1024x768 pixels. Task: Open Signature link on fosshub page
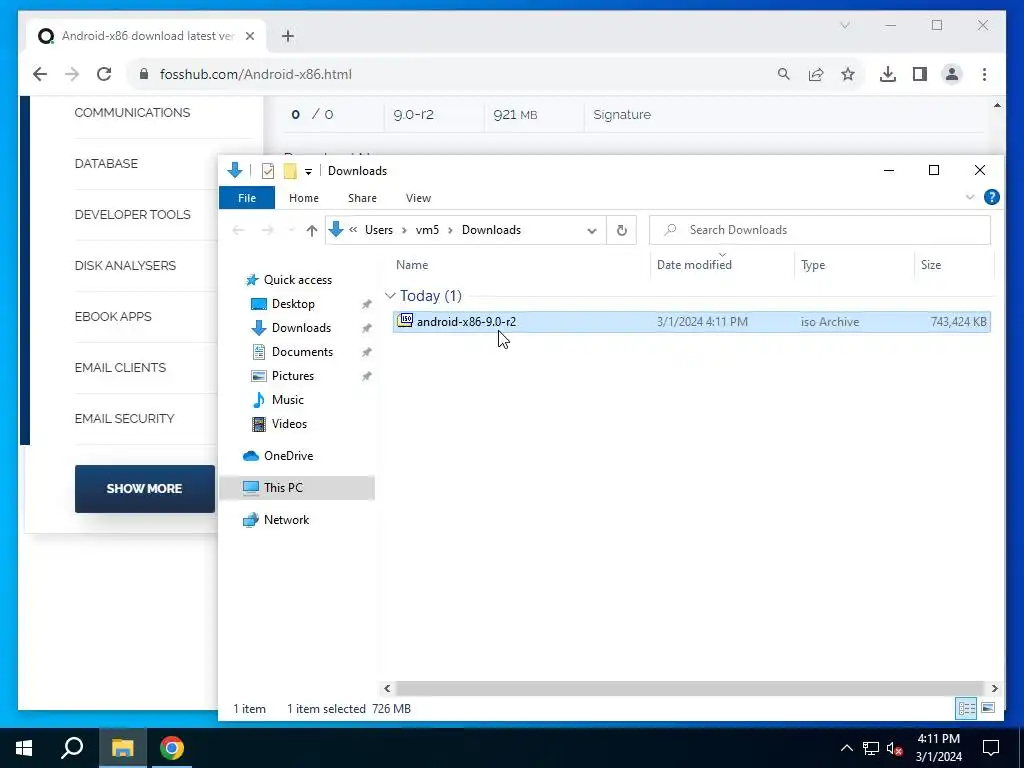(x=622, y=115)
